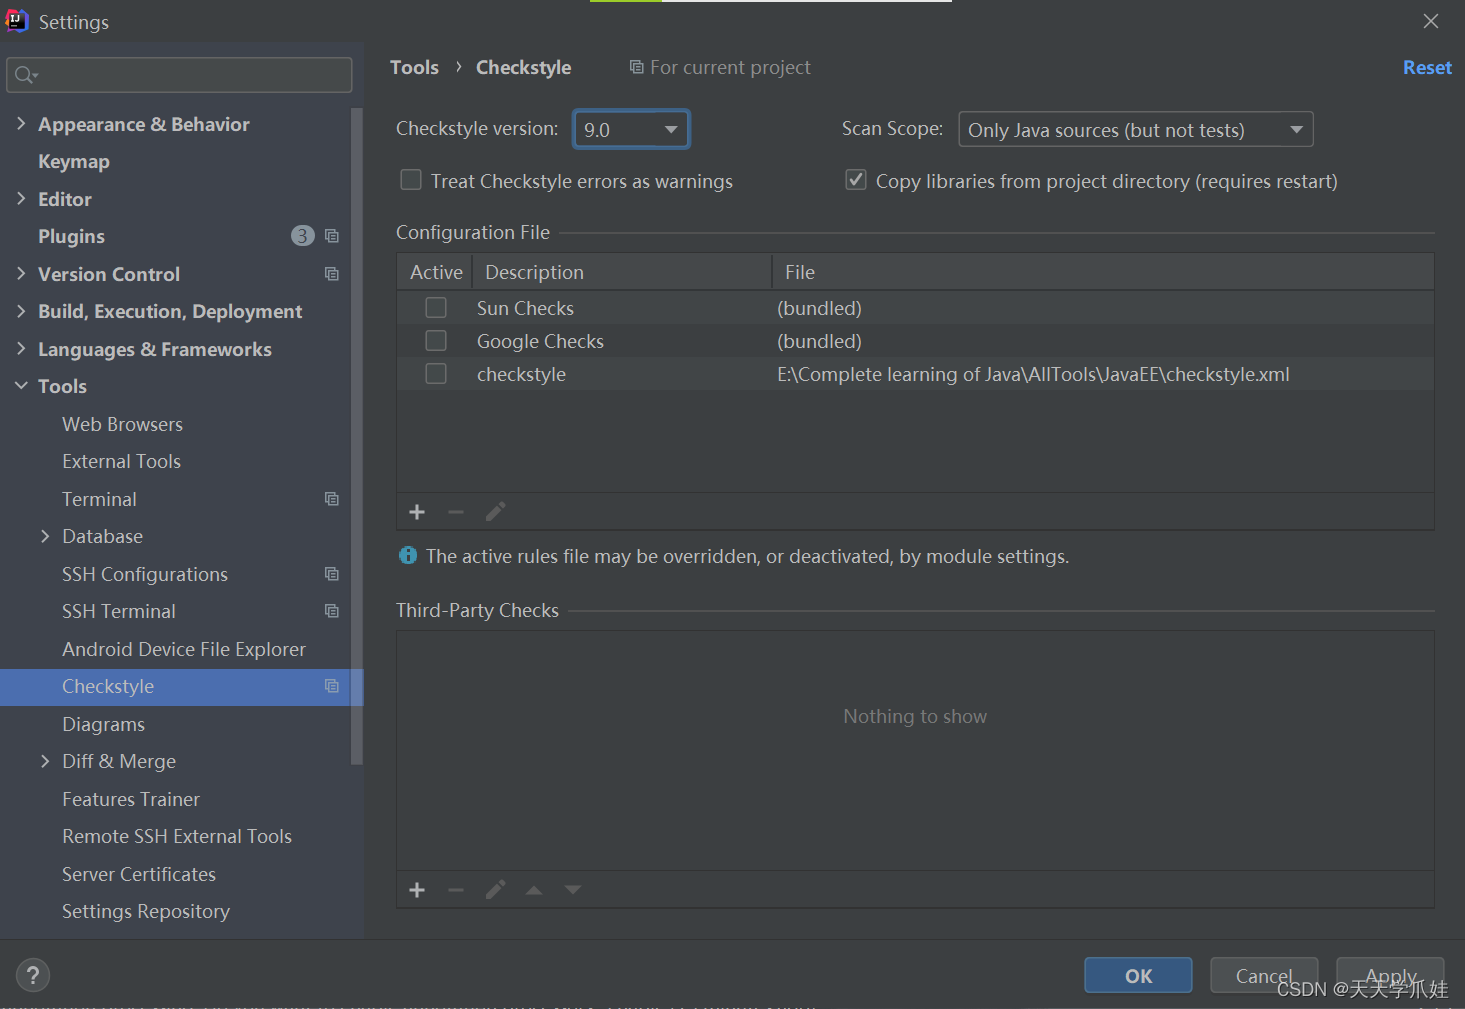Move third-party check down with arrow
Viewport: 1465px width, 1009px height.
(572, 890)
